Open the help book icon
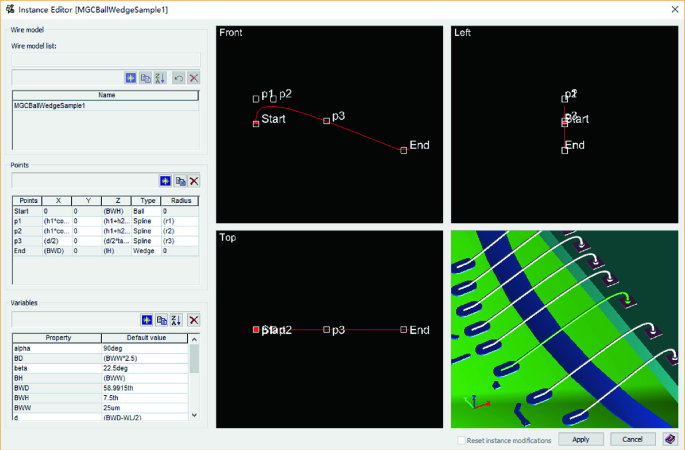This screenshot has width=685, height=450. tap(669, 439)
